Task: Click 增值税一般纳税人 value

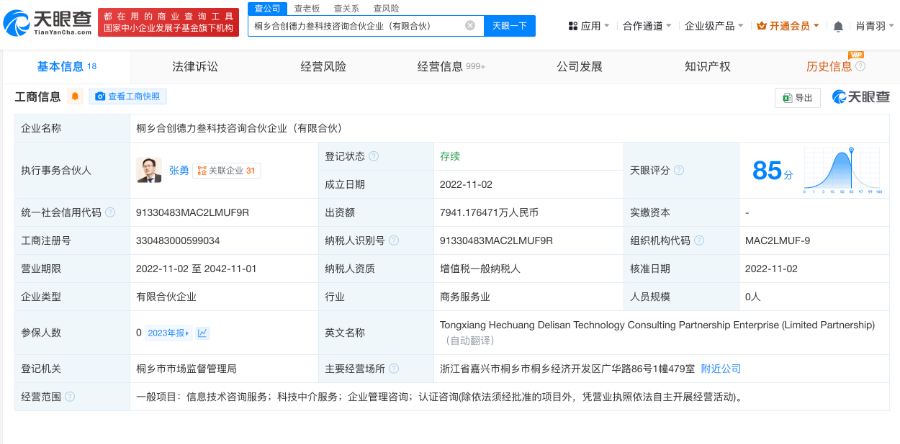Action: click(x=480, y=268)
